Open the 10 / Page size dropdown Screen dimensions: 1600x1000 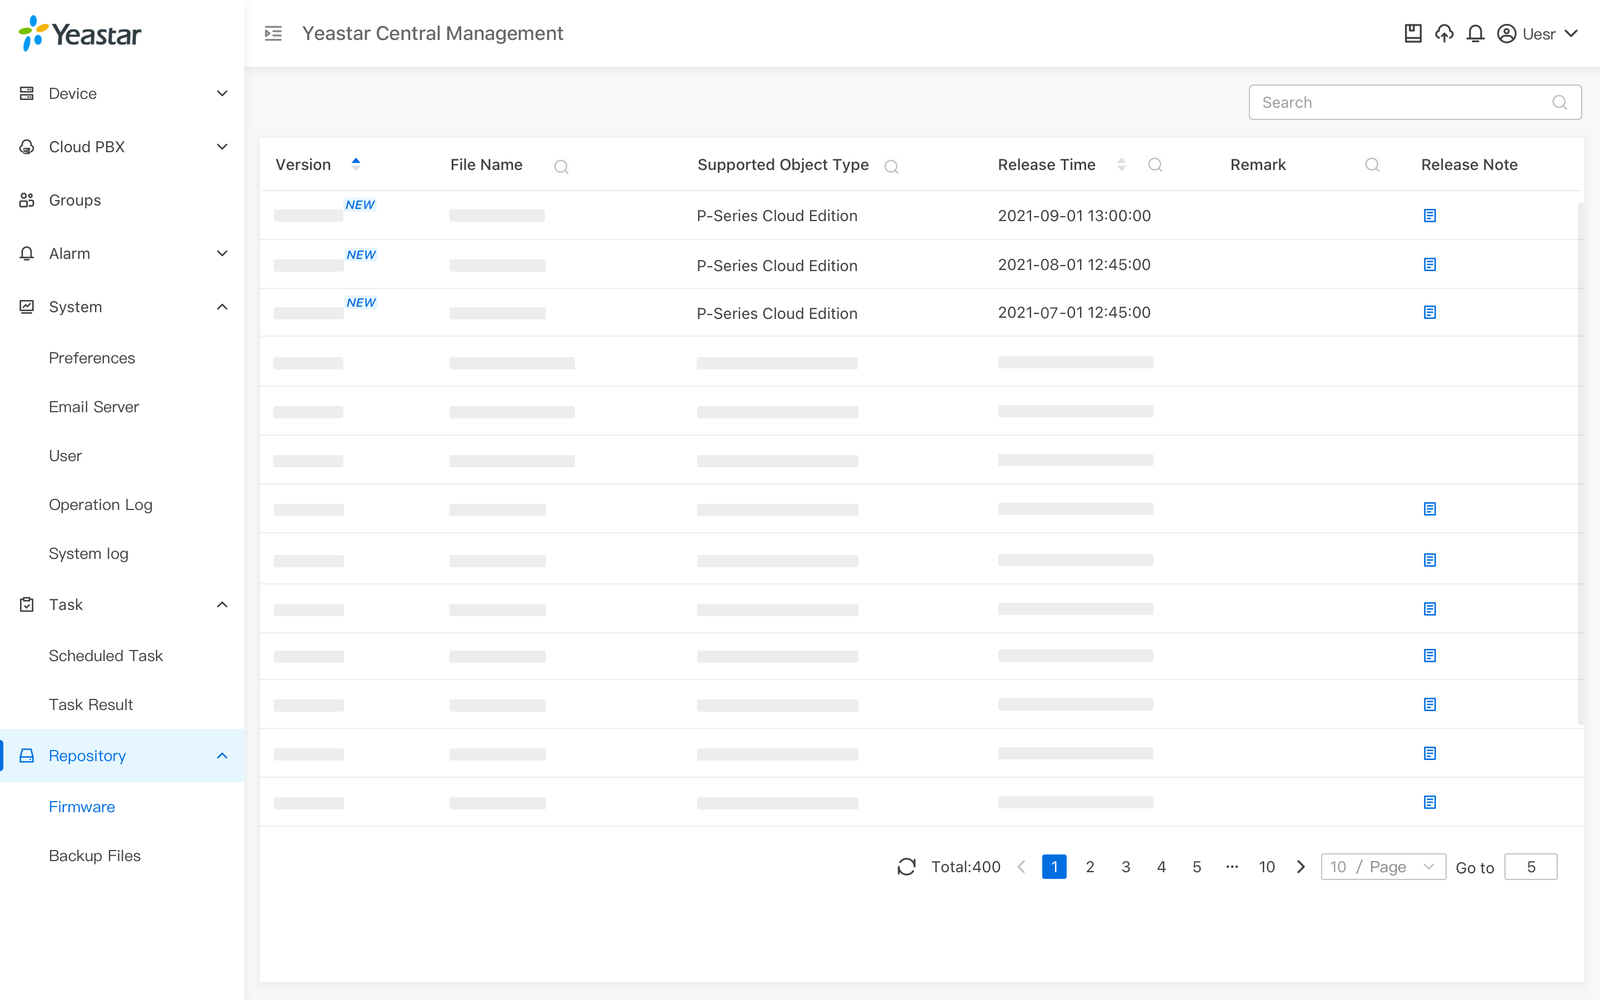point(1383,867)
